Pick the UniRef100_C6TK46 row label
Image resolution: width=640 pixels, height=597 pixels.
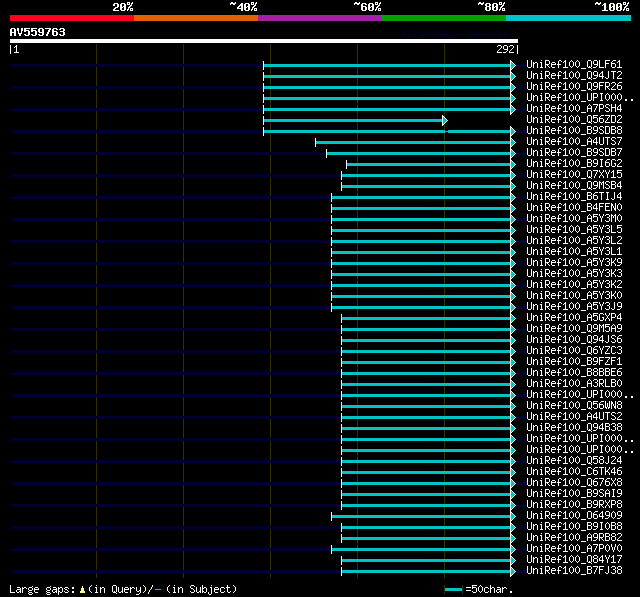tap(574, 472)
